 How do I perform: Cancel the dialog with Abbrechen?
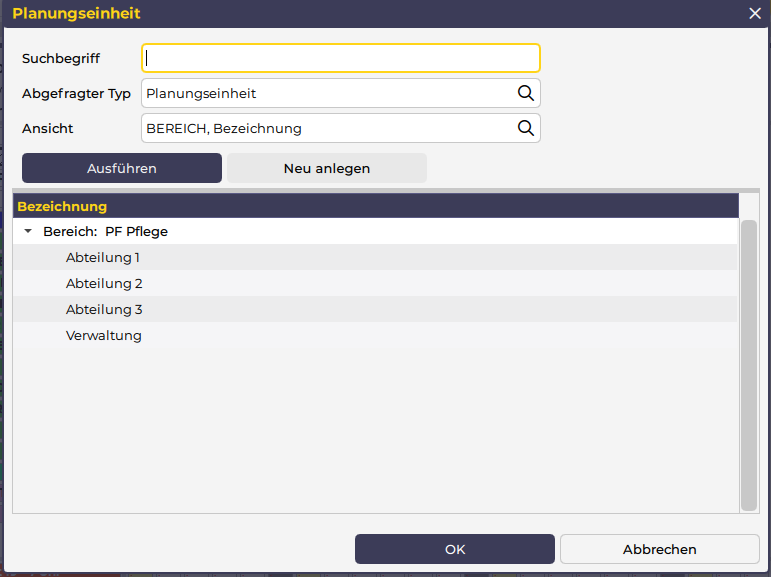659,549
